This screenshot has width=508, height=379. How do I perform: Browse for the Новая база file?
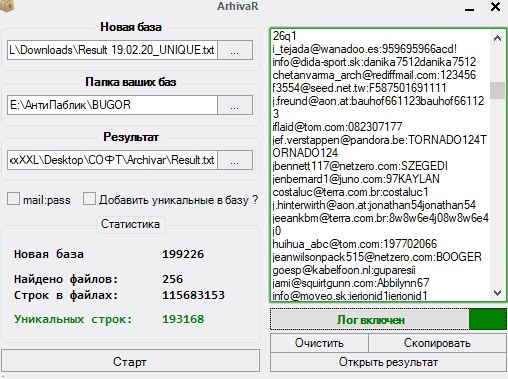235,50
